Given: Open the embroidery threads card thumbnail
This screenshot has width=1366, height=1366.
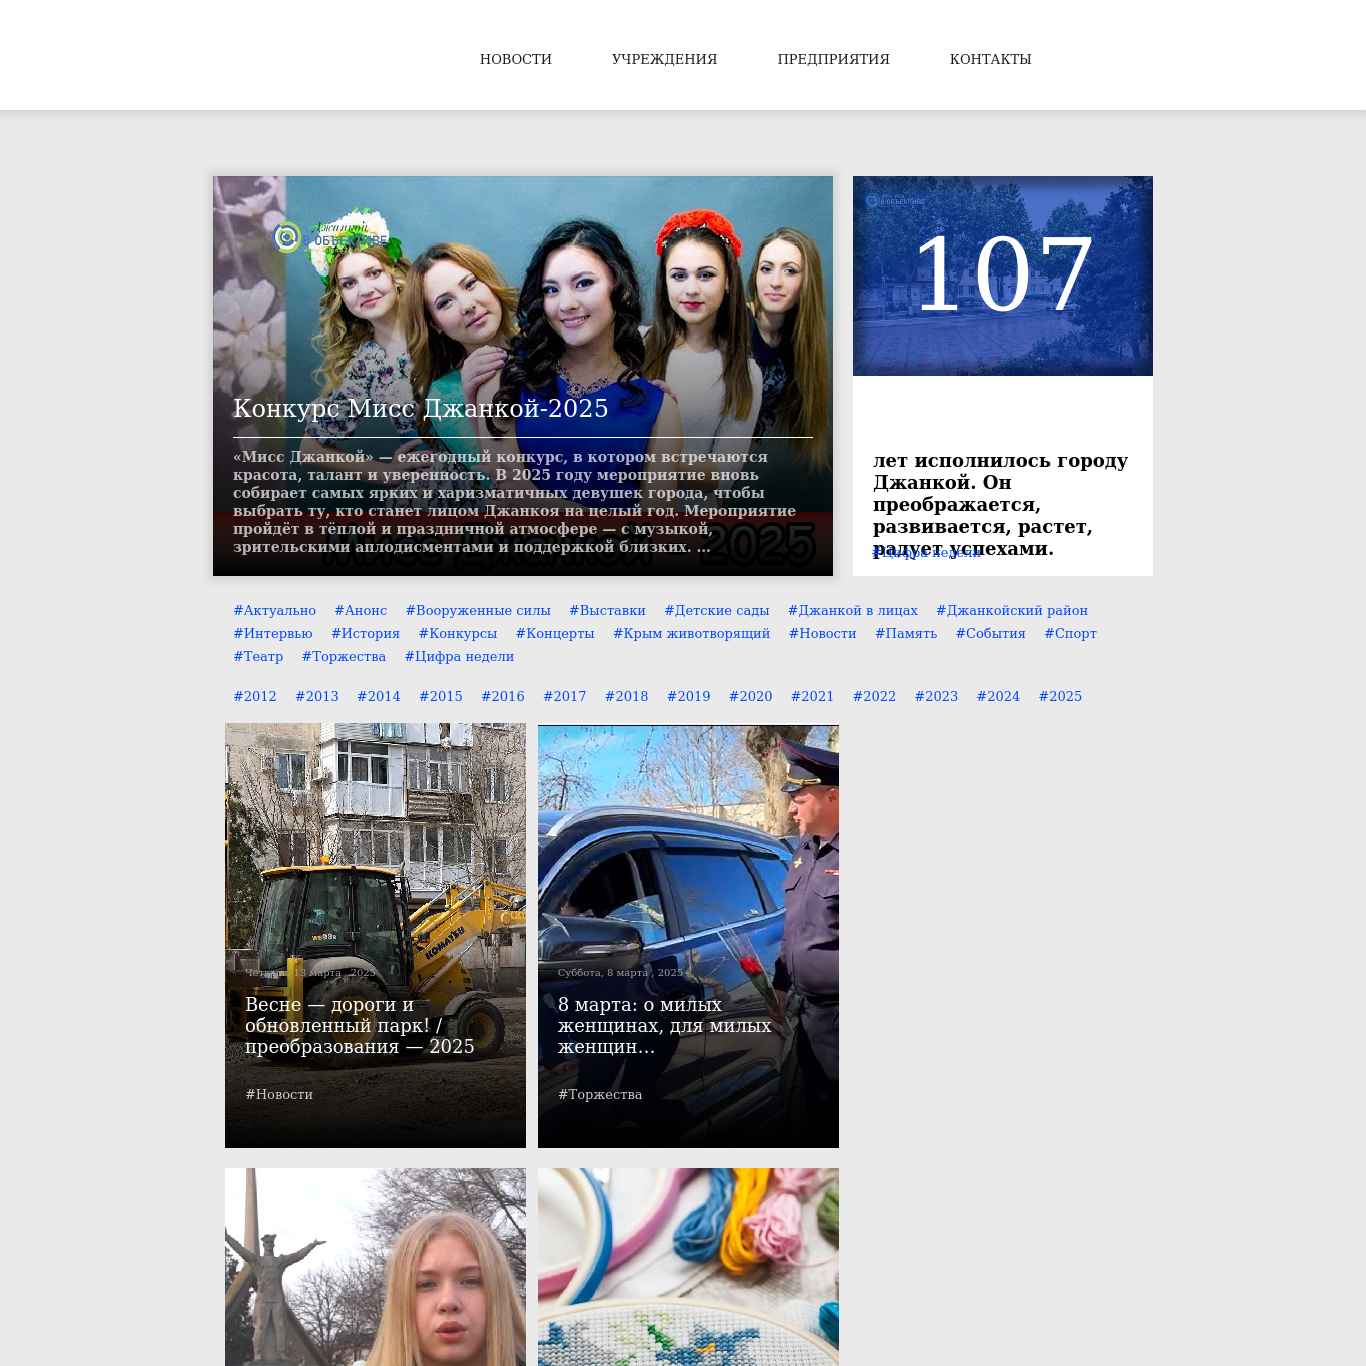Looking at the screenshot, I should tap(688, 1267).
